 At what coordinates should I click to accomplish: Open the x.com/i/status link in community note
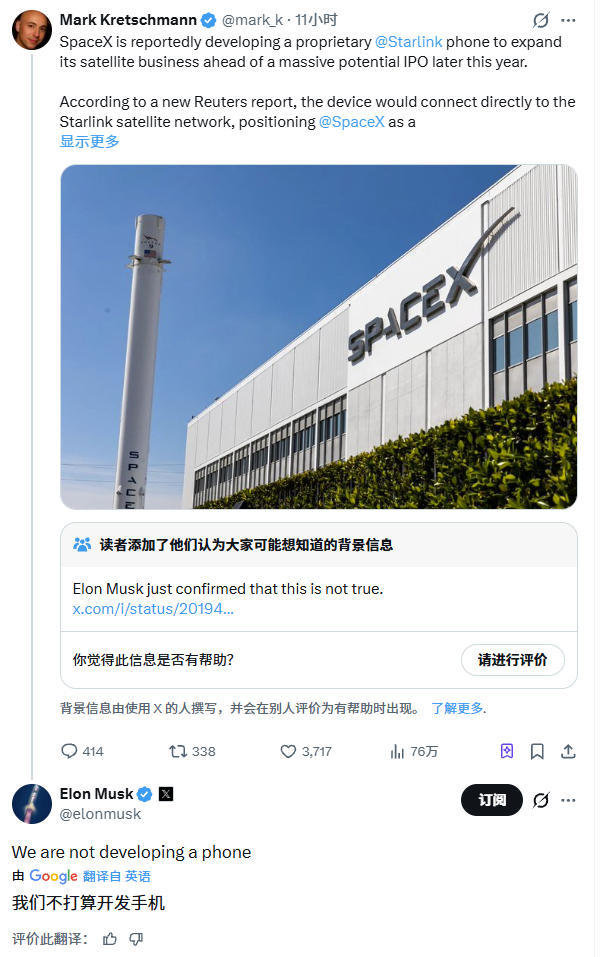153,609
